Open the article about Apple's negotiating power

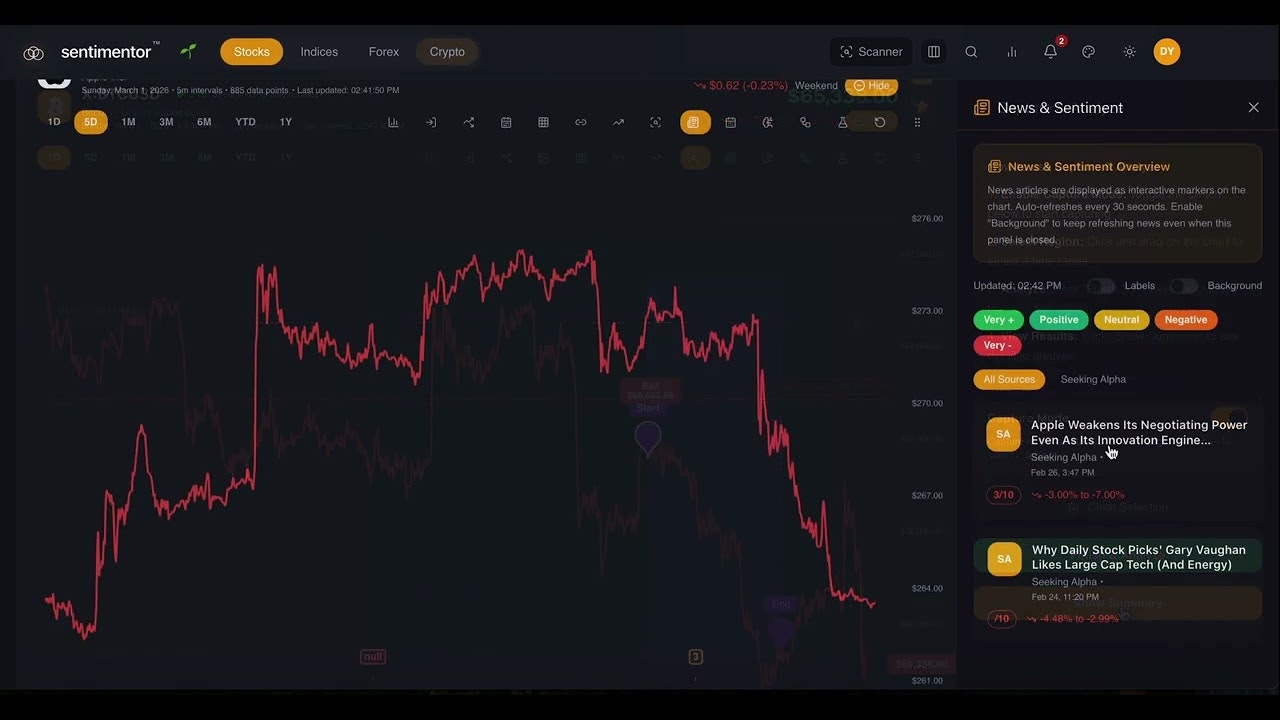pos(1138,432)
